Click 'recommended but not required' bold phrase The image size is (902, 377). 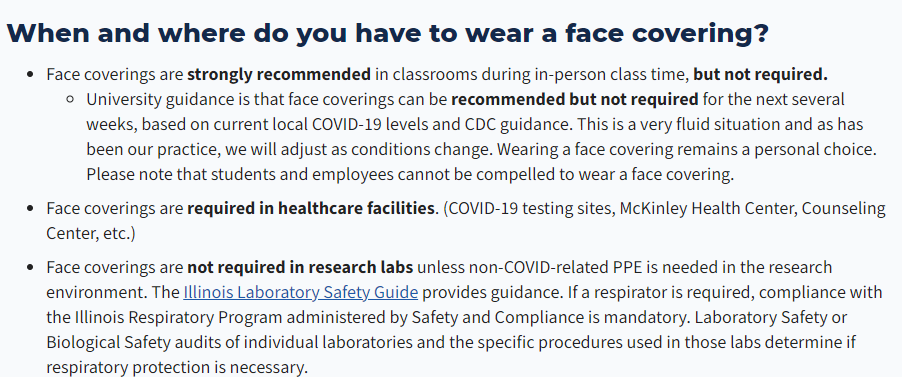(575, 100)
